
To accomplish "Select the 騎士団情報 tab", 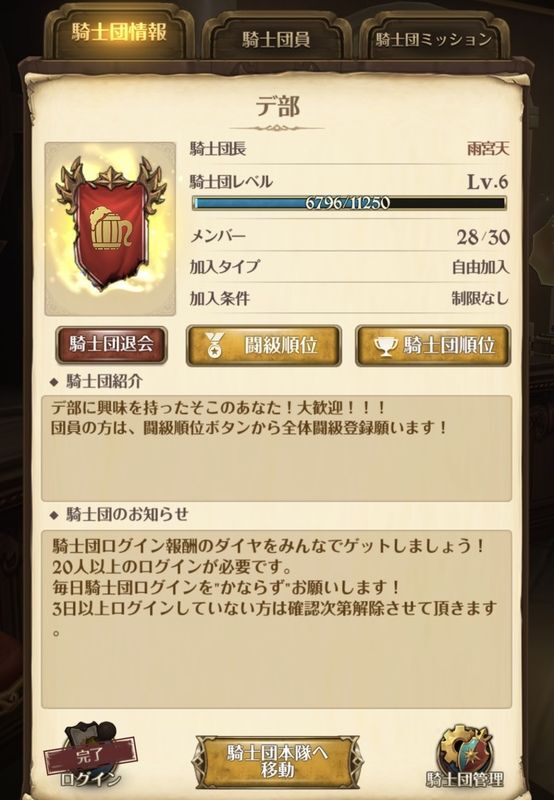I will [119, 33].
